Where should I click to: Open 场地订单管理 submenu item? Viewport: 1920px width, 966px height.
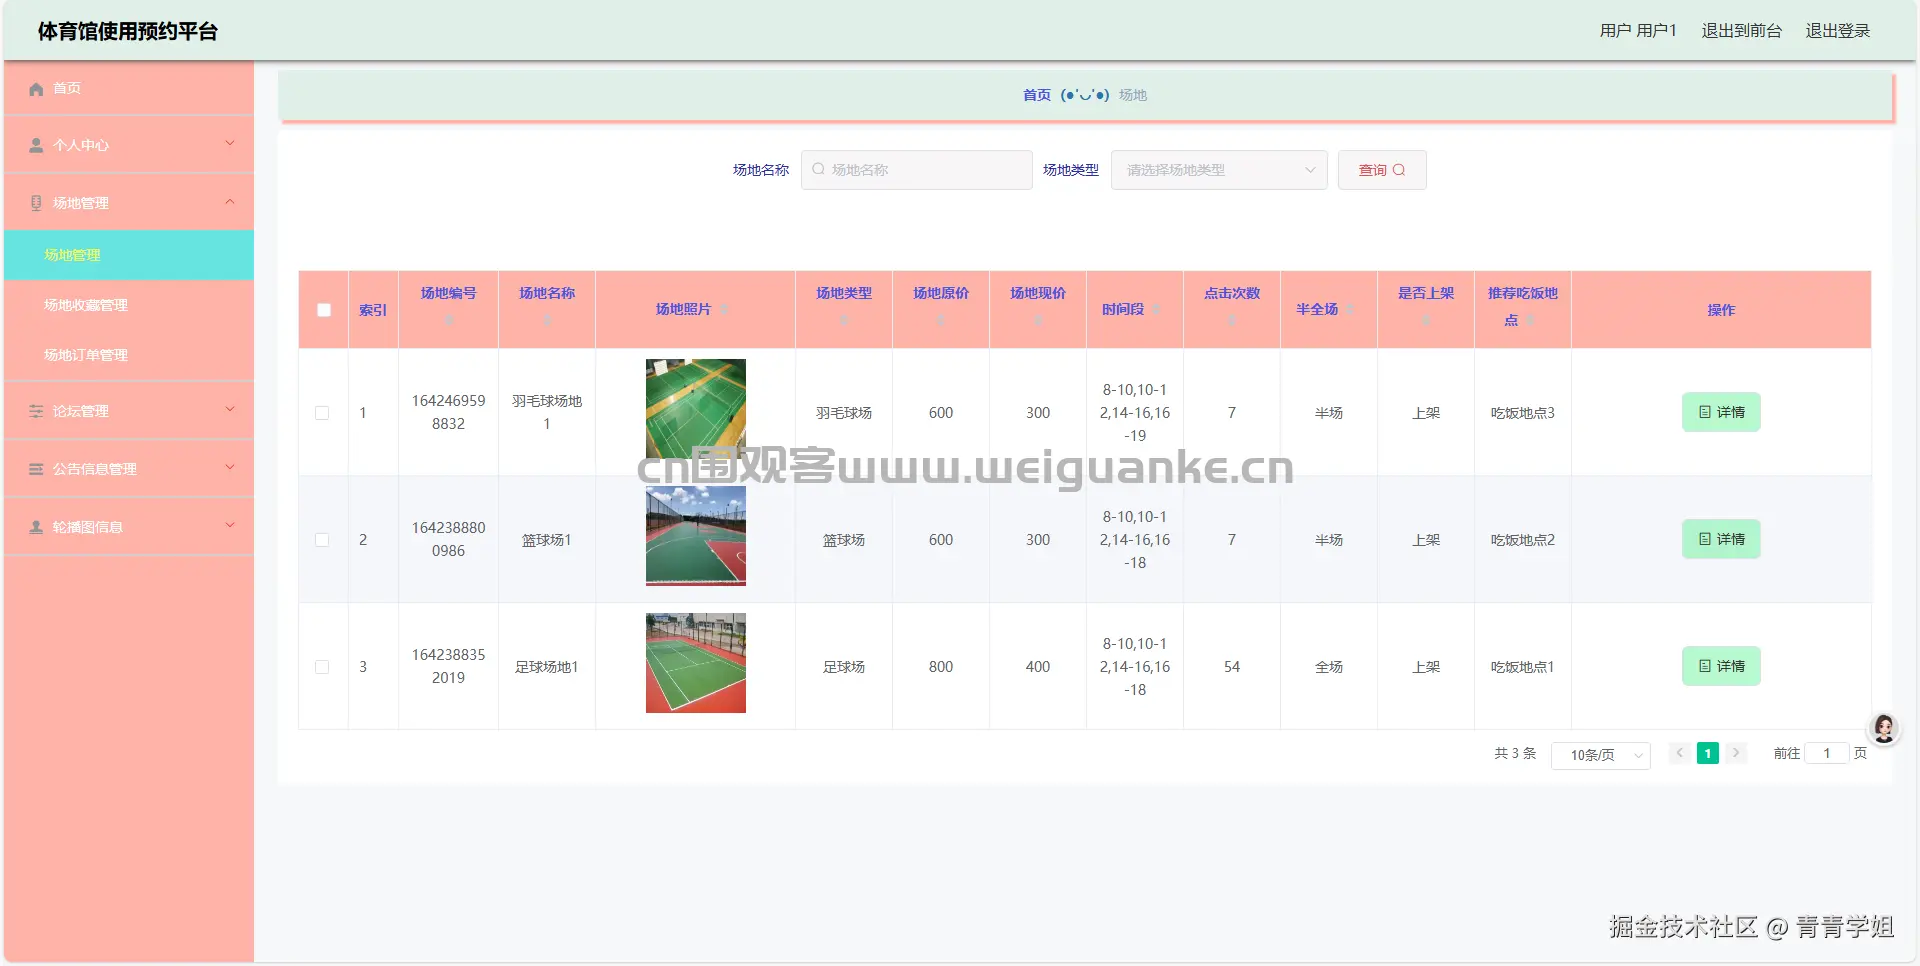129,355
